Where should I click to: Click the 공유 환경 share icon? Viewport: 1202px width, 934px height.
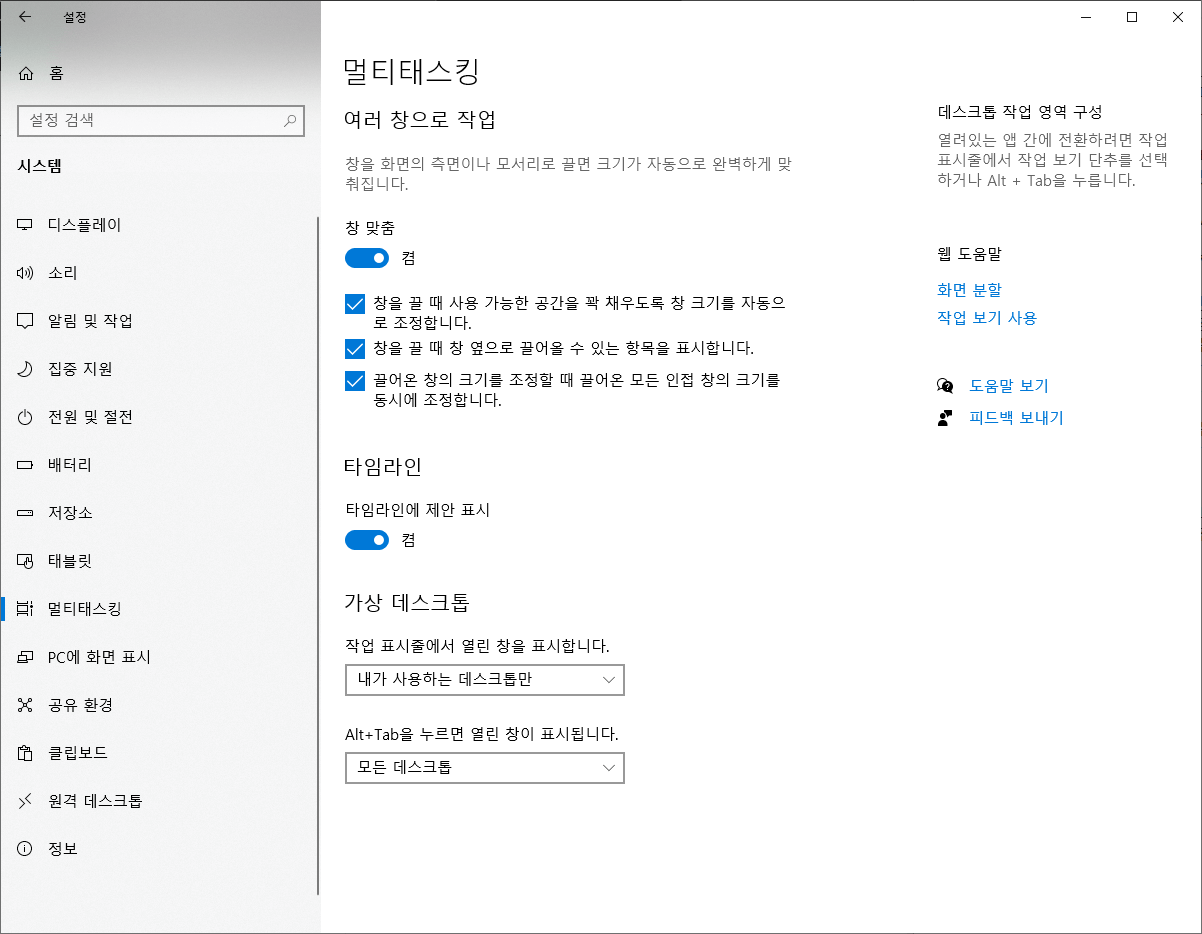click(26, 705)
